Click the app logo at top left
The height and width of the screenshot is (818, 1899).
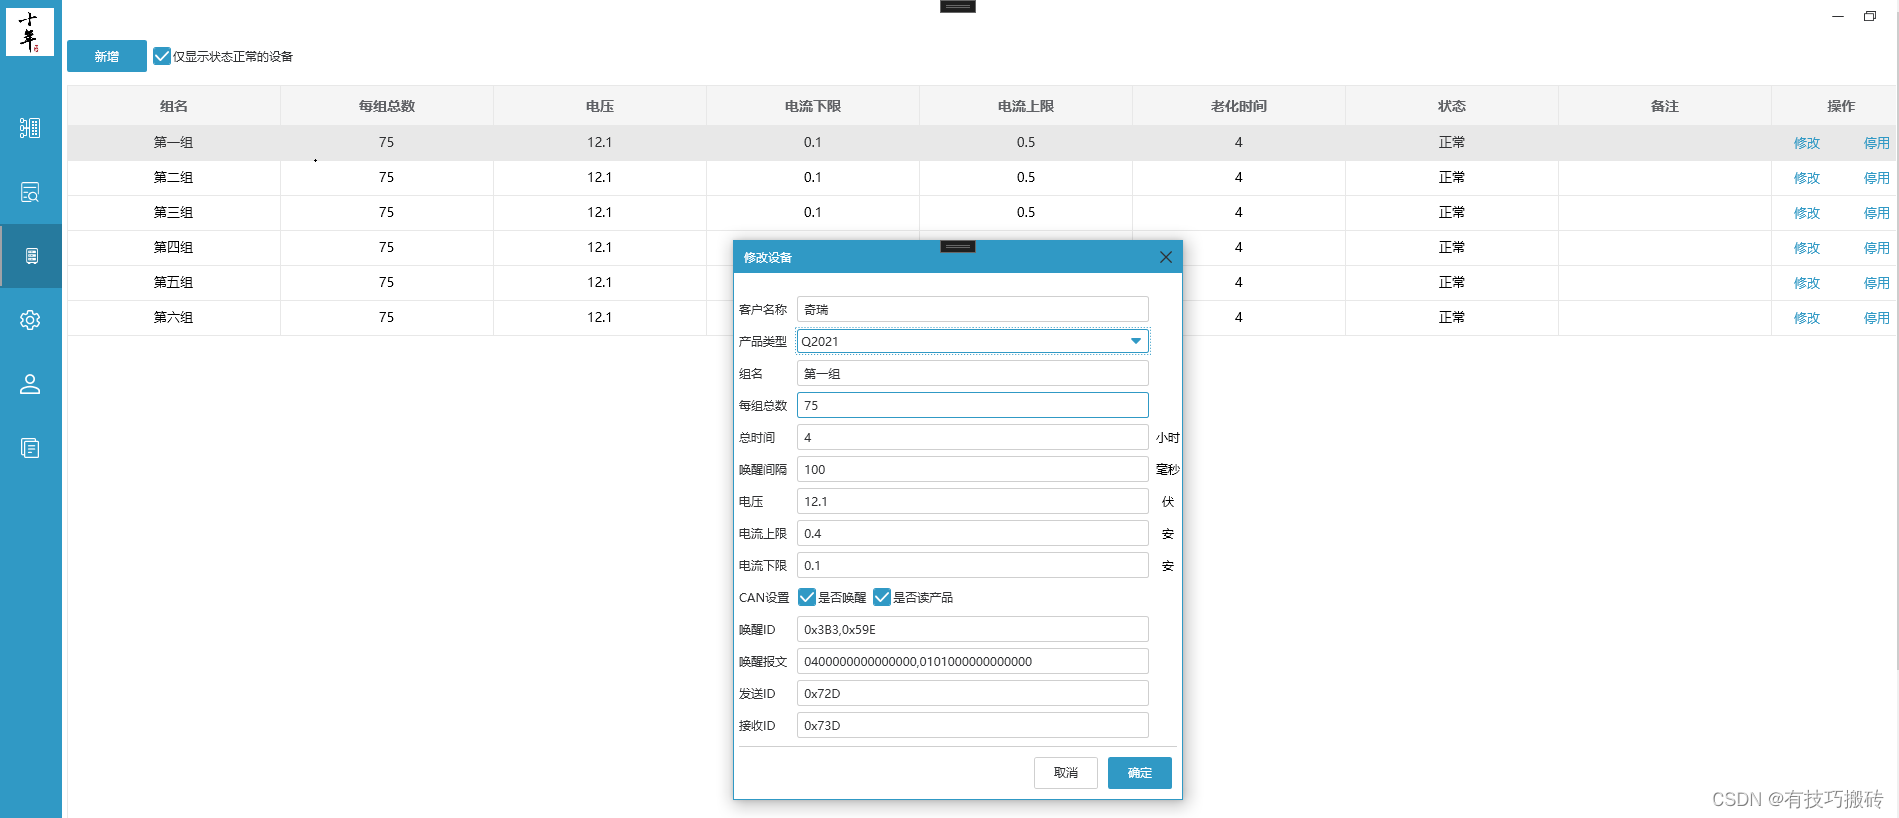coord(30,32)
